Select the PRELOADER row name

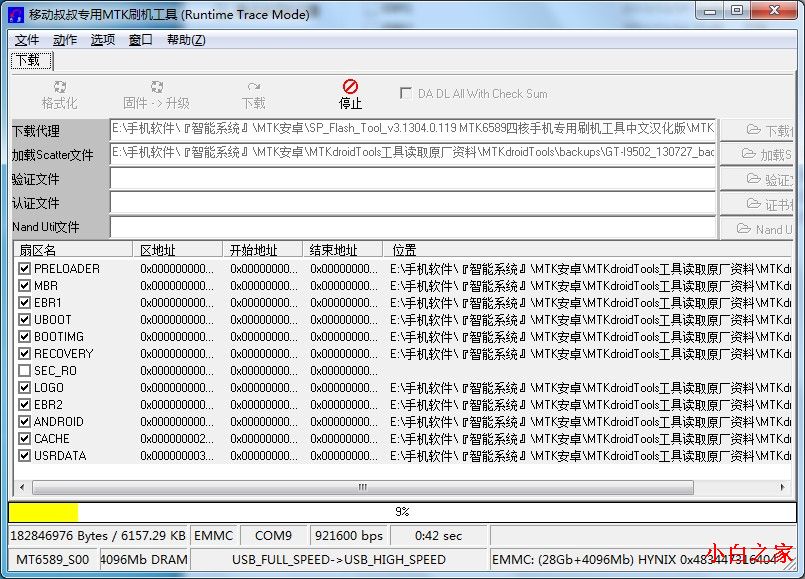pos(67,268)
